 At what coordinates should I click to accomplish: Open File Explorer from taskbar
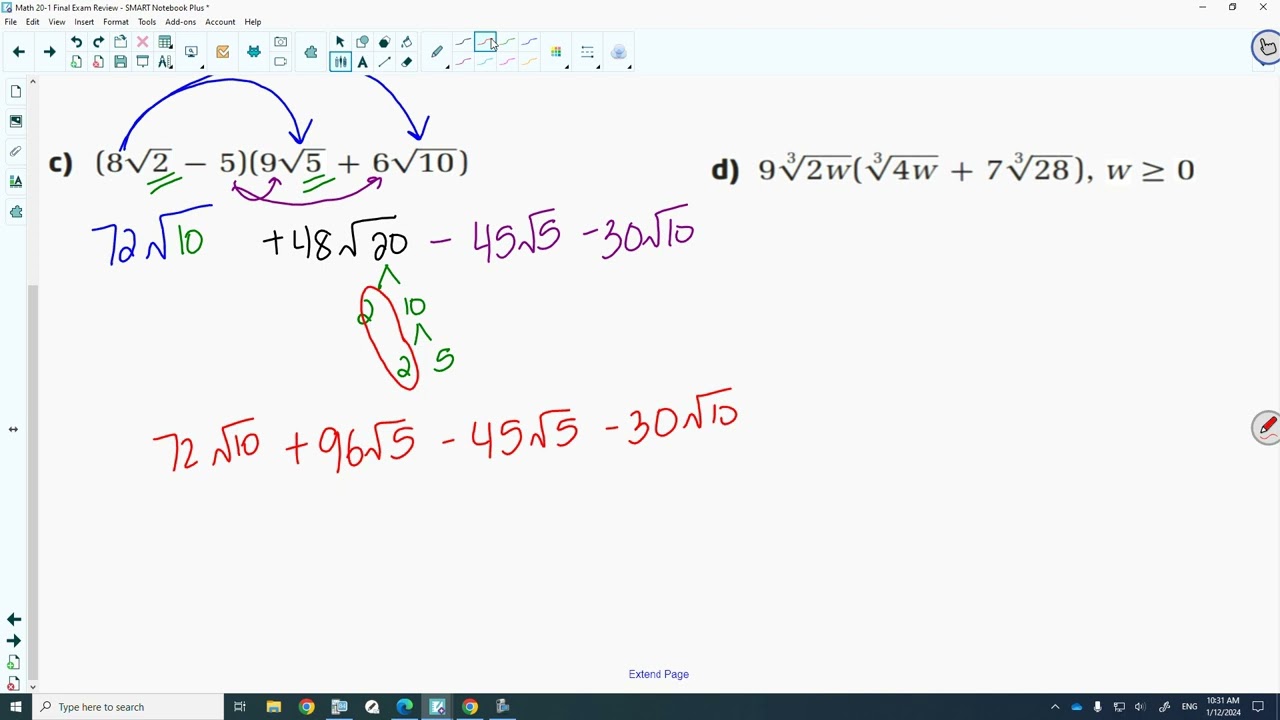tap(274, 707)
